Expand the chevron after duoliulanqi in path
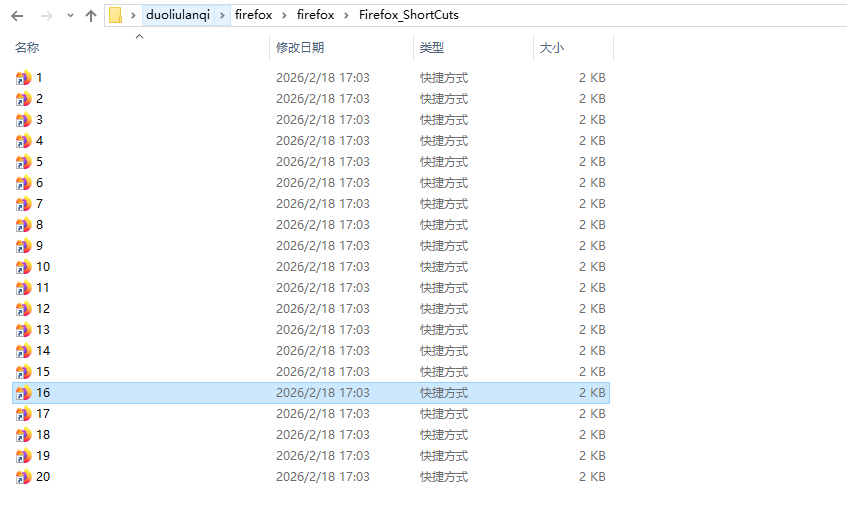This screenshot has width=847, height=508. click(222, 16)
